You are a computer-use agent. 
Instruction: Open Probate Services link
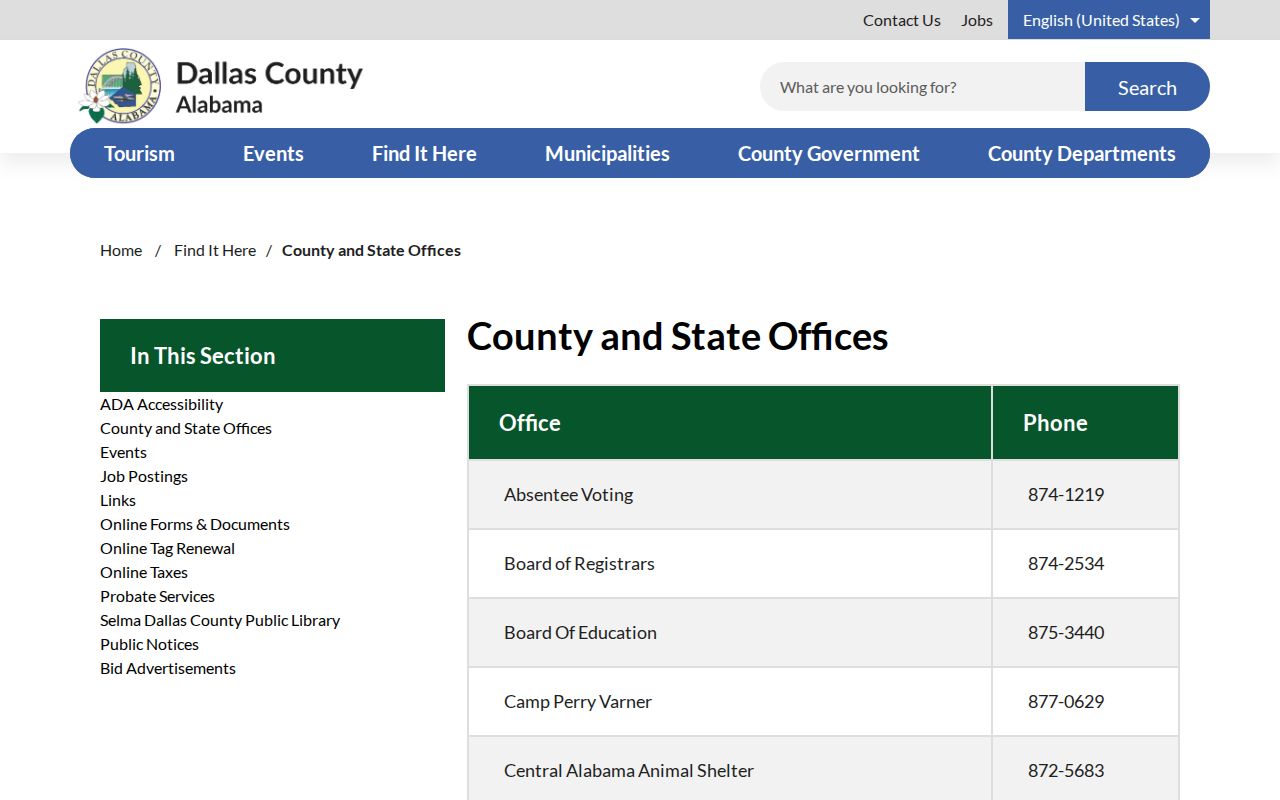tap(157, 596)
